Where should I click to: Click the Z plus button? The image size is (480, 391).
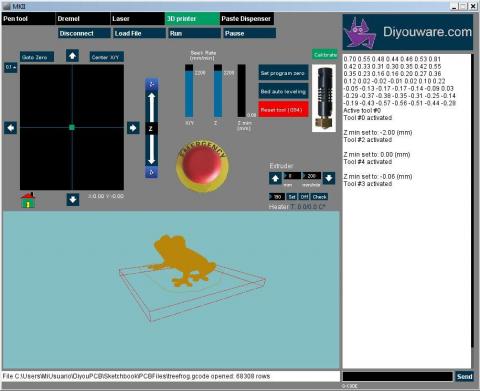coord(152,84)
